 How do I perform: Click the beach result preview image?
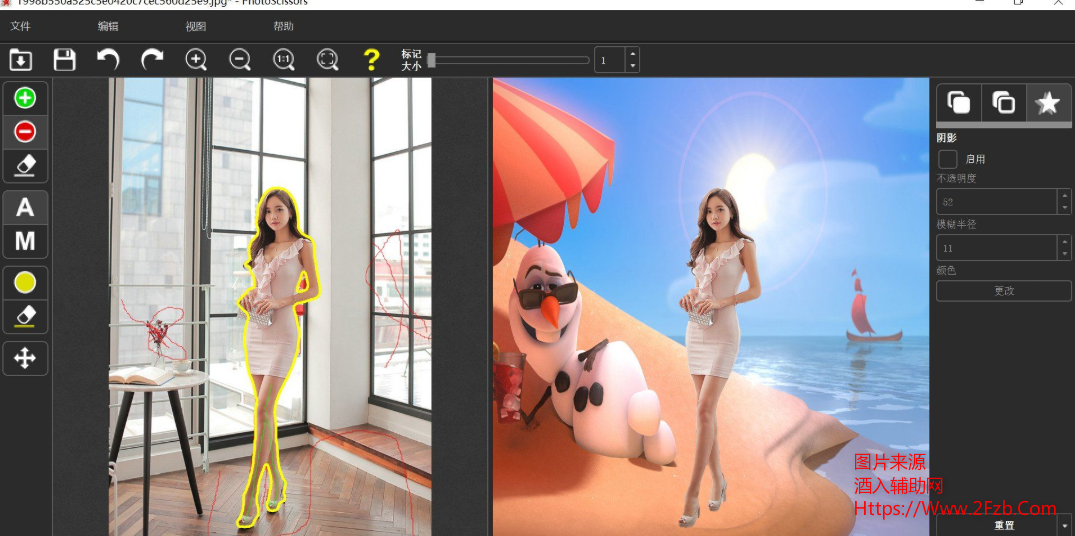[711, 306]
